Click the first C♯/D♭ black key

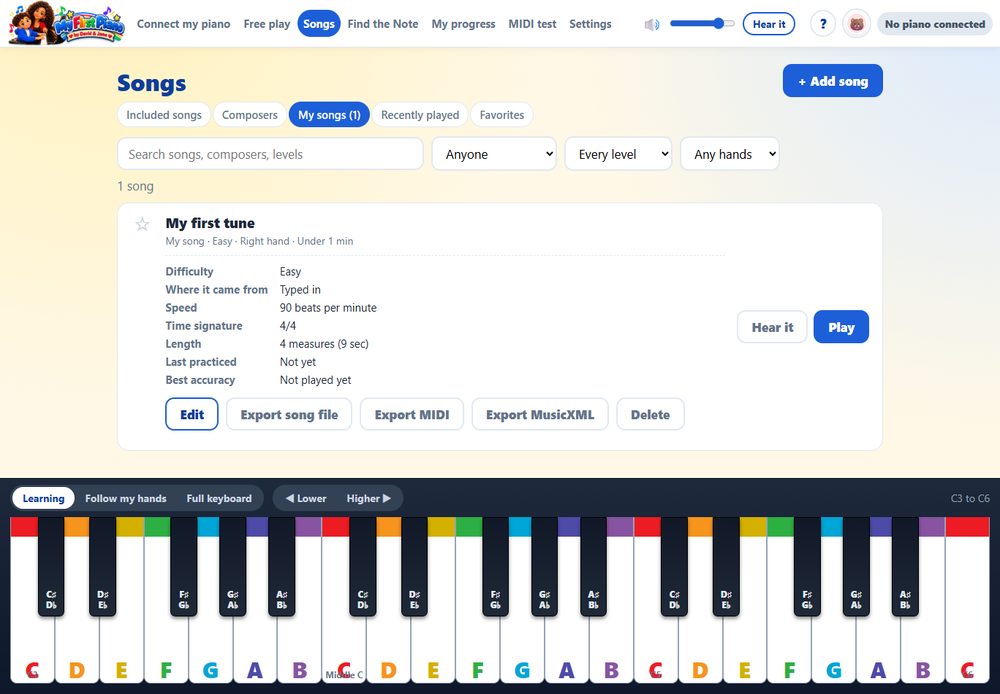point(51,566)
